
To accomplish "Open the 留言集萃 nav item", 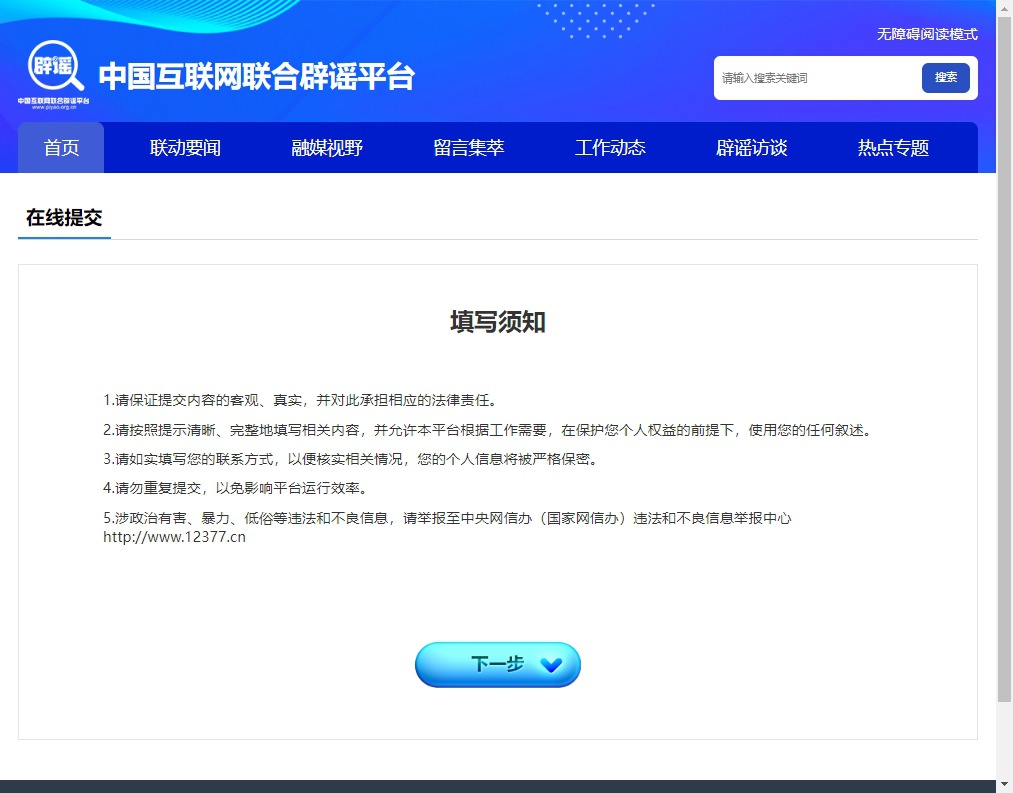I will [x=468, y=148].
